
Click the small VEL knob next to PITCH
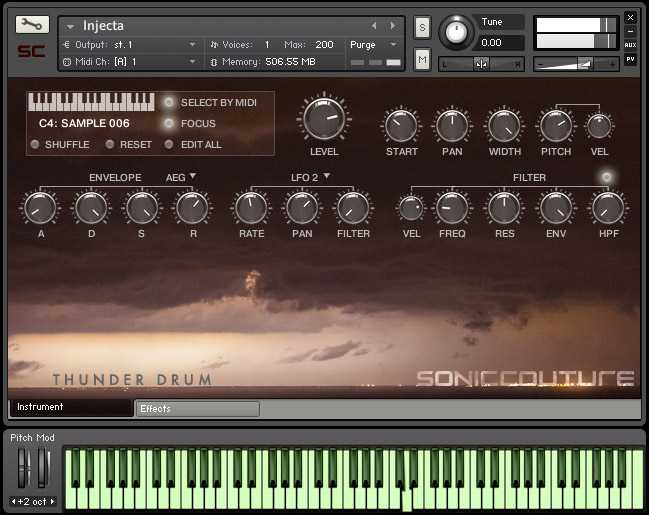coord(599,126)
